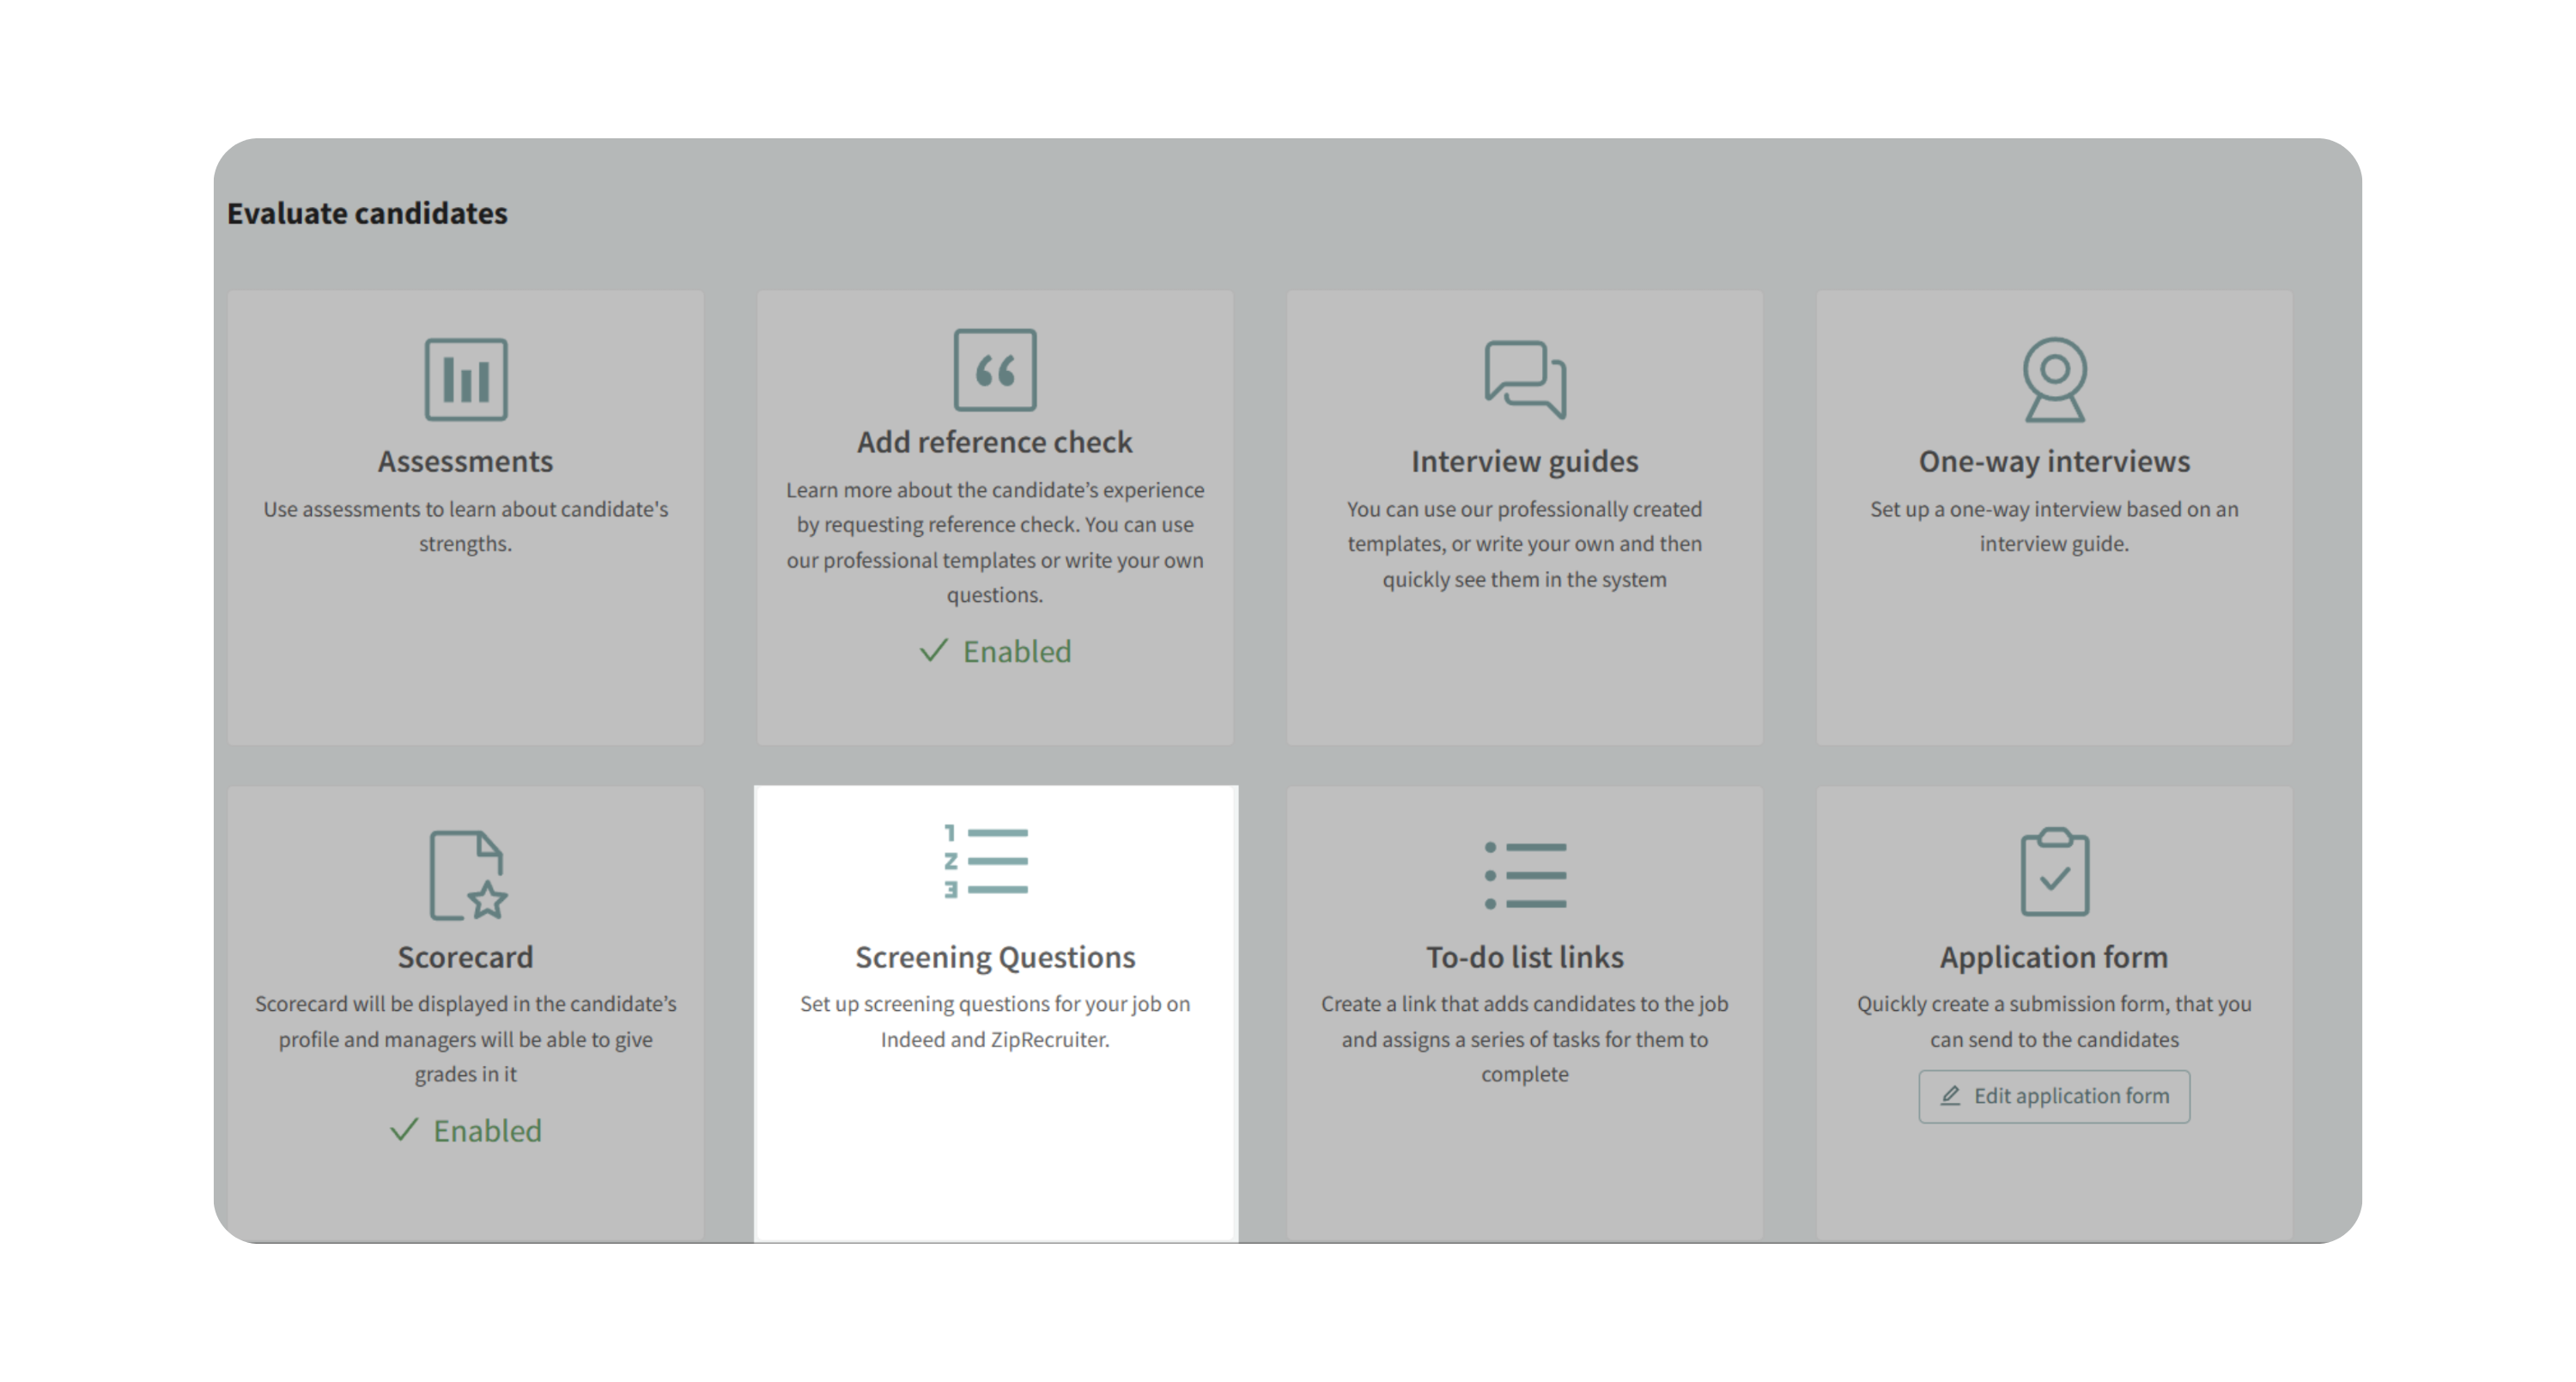Click the Interview guides chat bubbles icon
The width and height of the screenshot is (2576, 1382).
[x=1525, y=379]
